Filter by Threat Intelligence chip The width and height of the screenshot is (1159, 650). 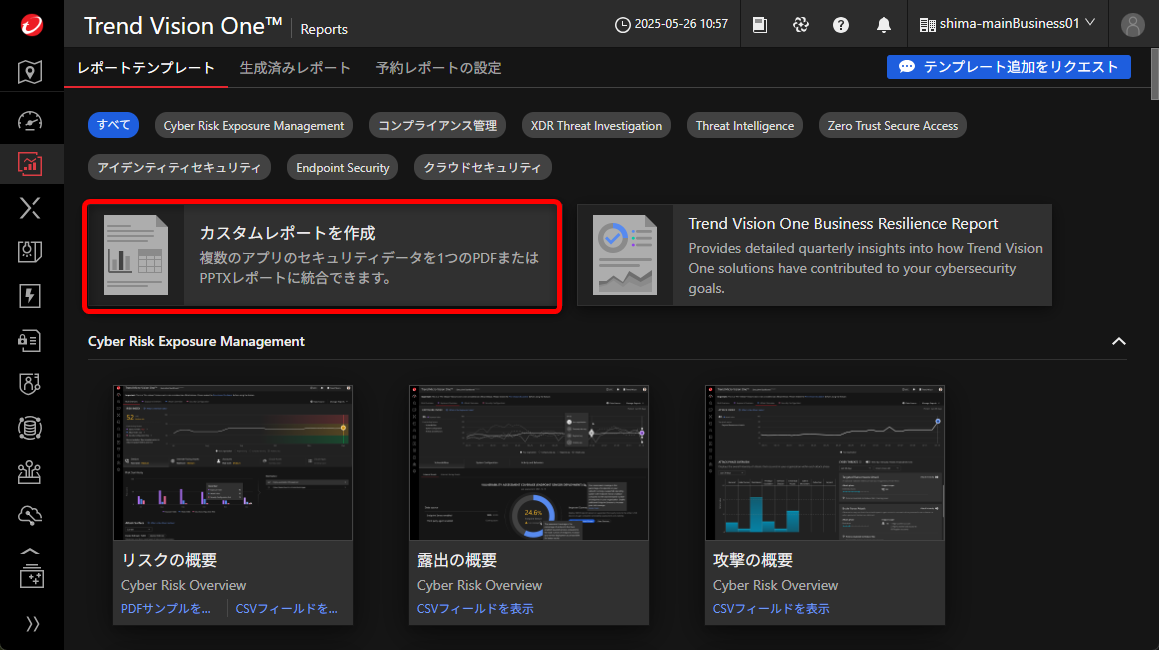[x=745, y=126]
